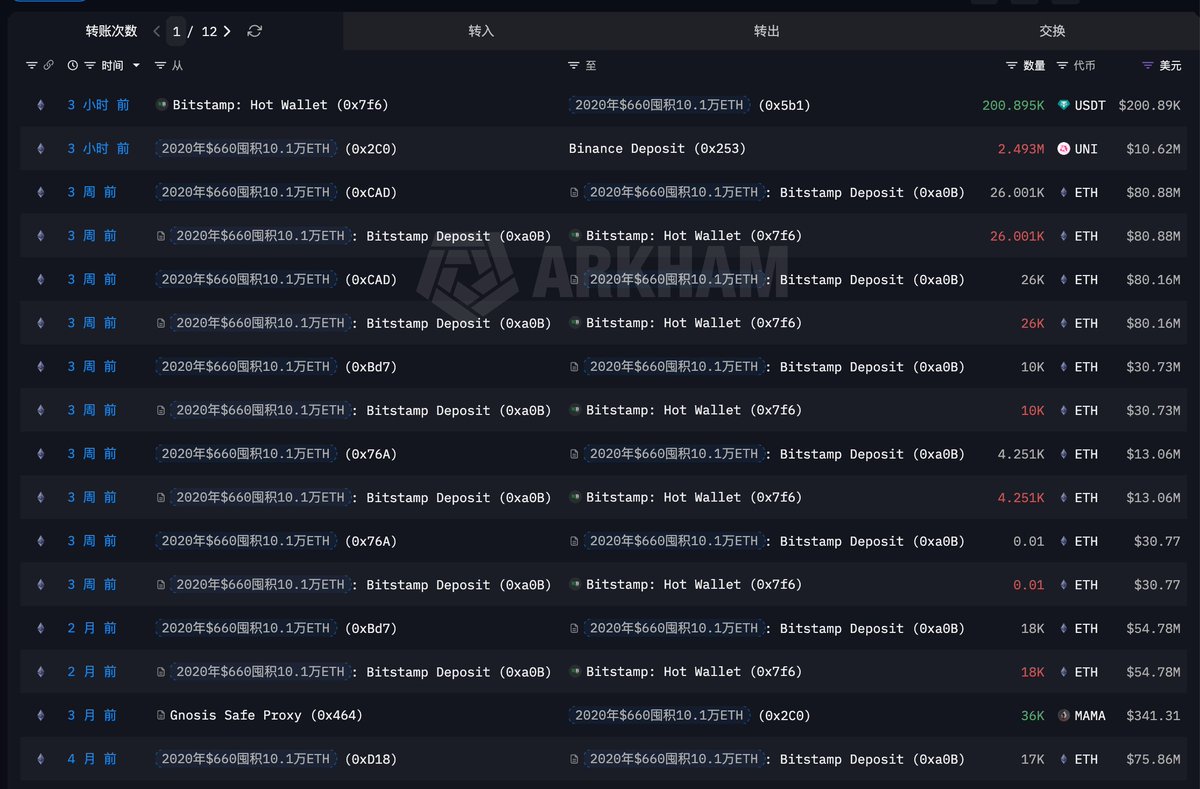Click the pink UNI token icon

pyautogui.click(x=1063, y=149)
